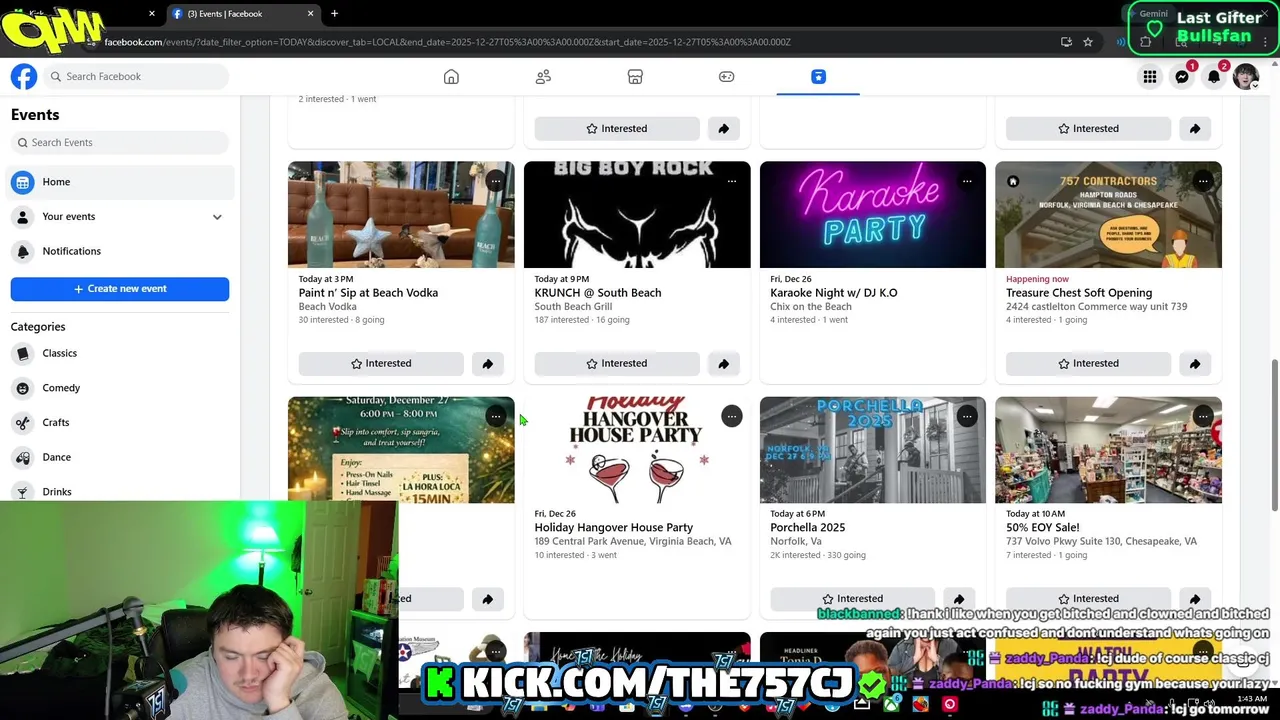The width and height of the screenshot is (1280, 720).
Task: Mark Interested for 50% EOY Sale
Action: pos(1089,598)
